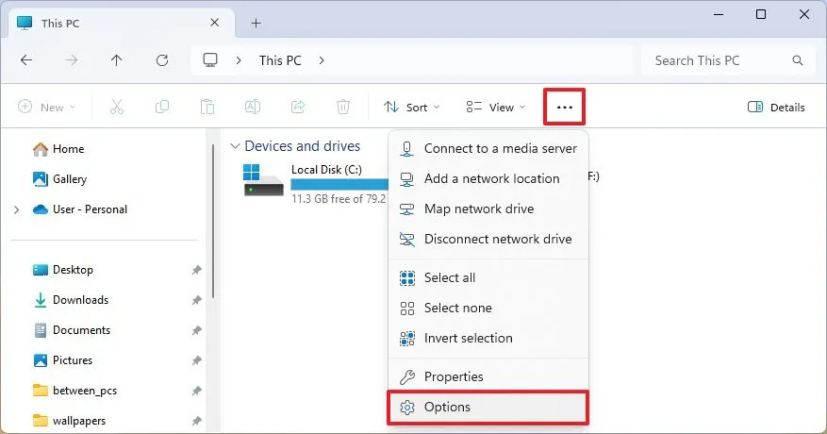
Task: Toggle the Details pane button
Action: click(x=776, y=107)
